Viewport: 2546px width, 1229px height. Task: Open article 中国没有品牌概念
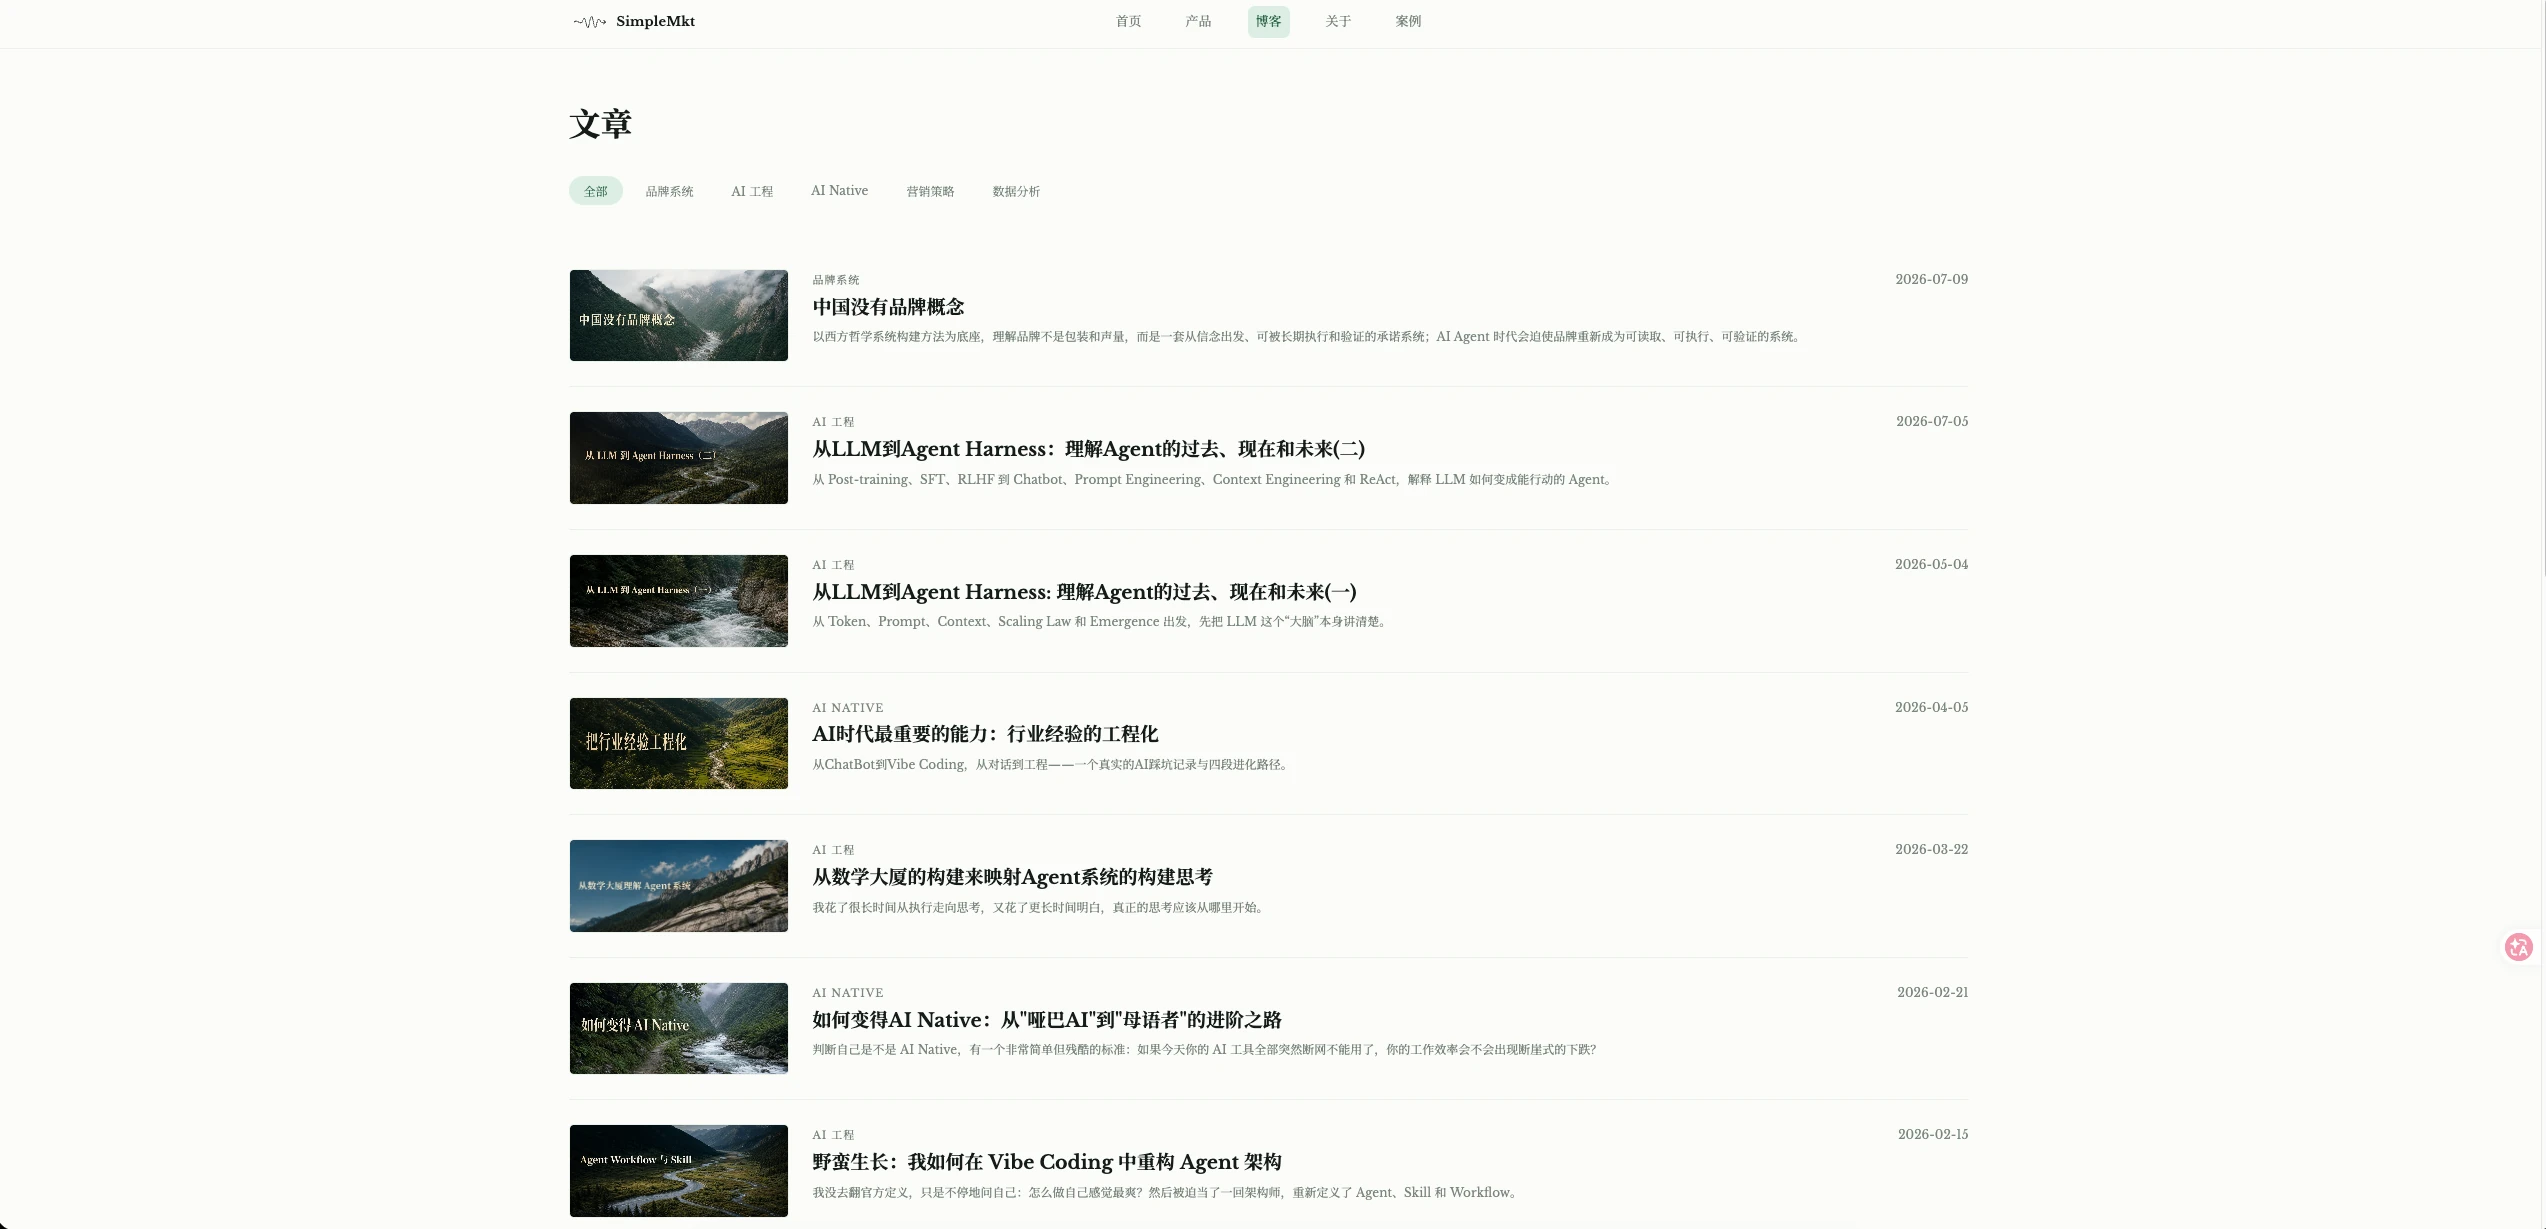(x=888, y=307)
